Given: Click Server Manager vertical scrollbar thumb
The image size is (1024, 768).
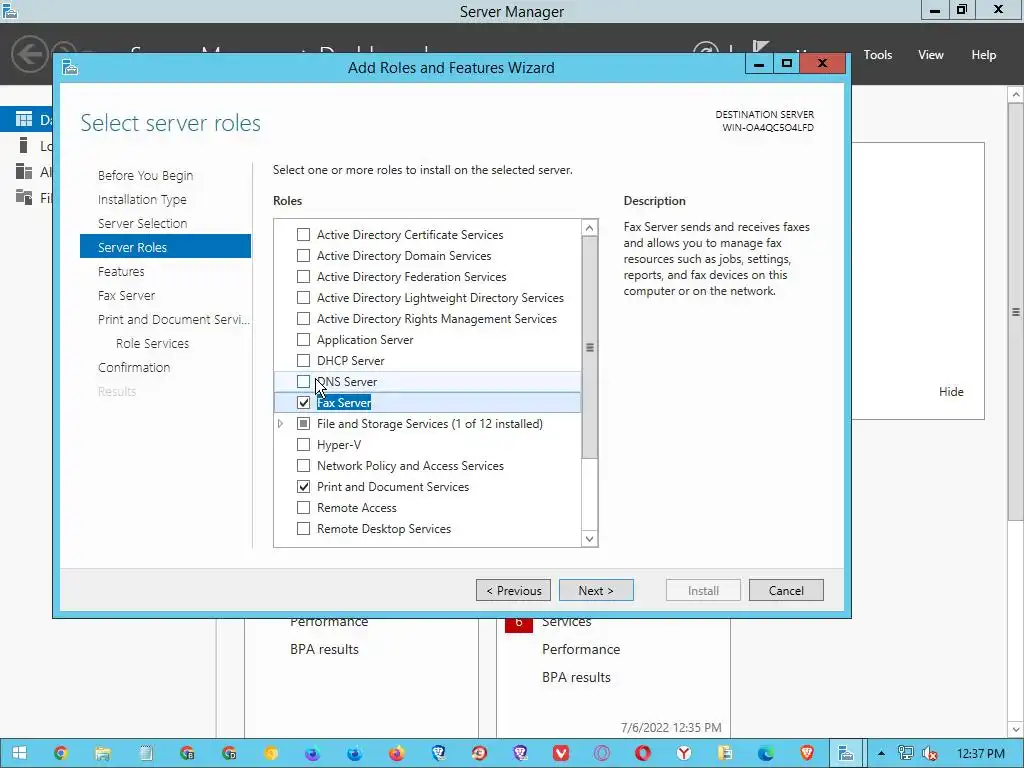Looking at the screenshot, I should click(x=1016, y=312).
